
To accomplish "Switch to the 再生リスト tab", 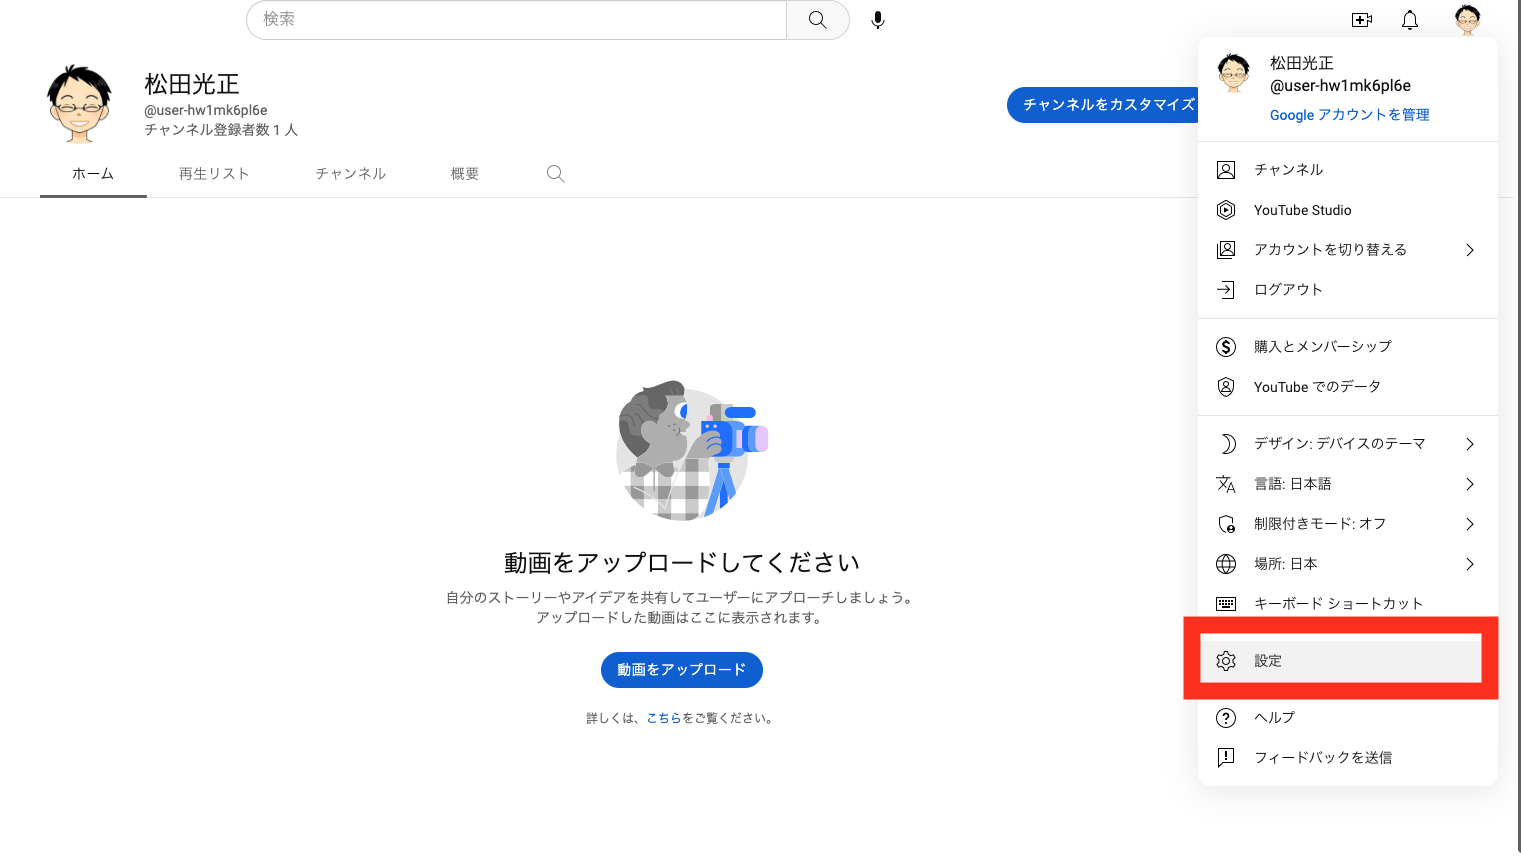I will click(x=214, y=174).
